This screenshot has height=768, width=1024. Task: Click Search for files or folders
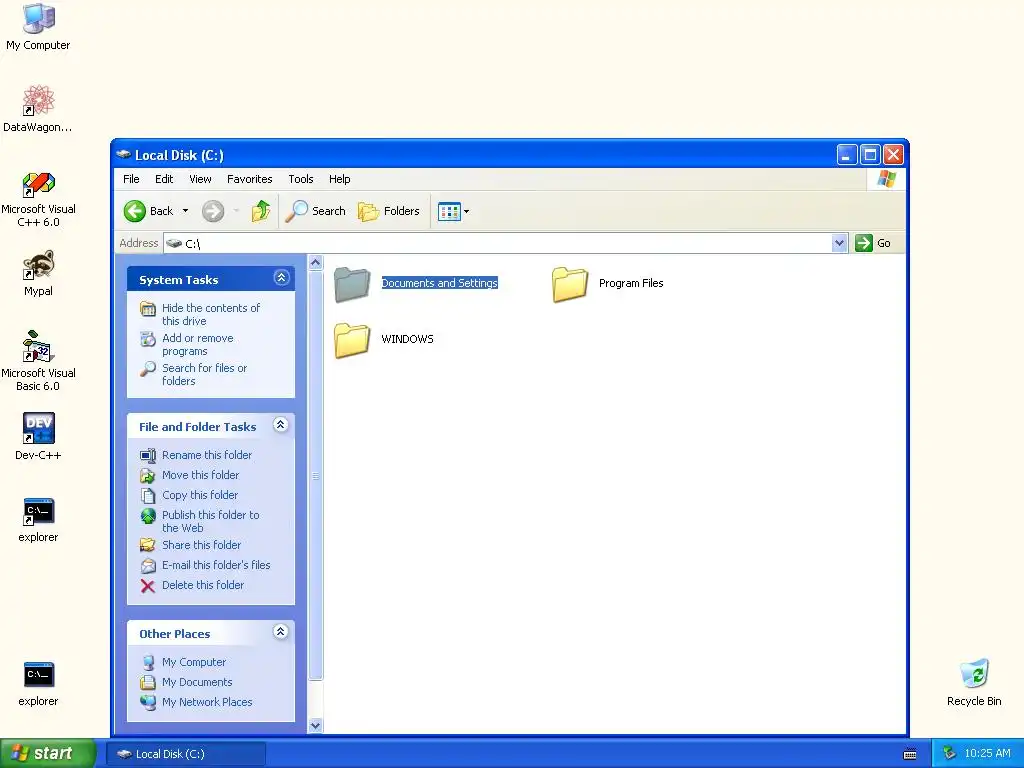204,374
